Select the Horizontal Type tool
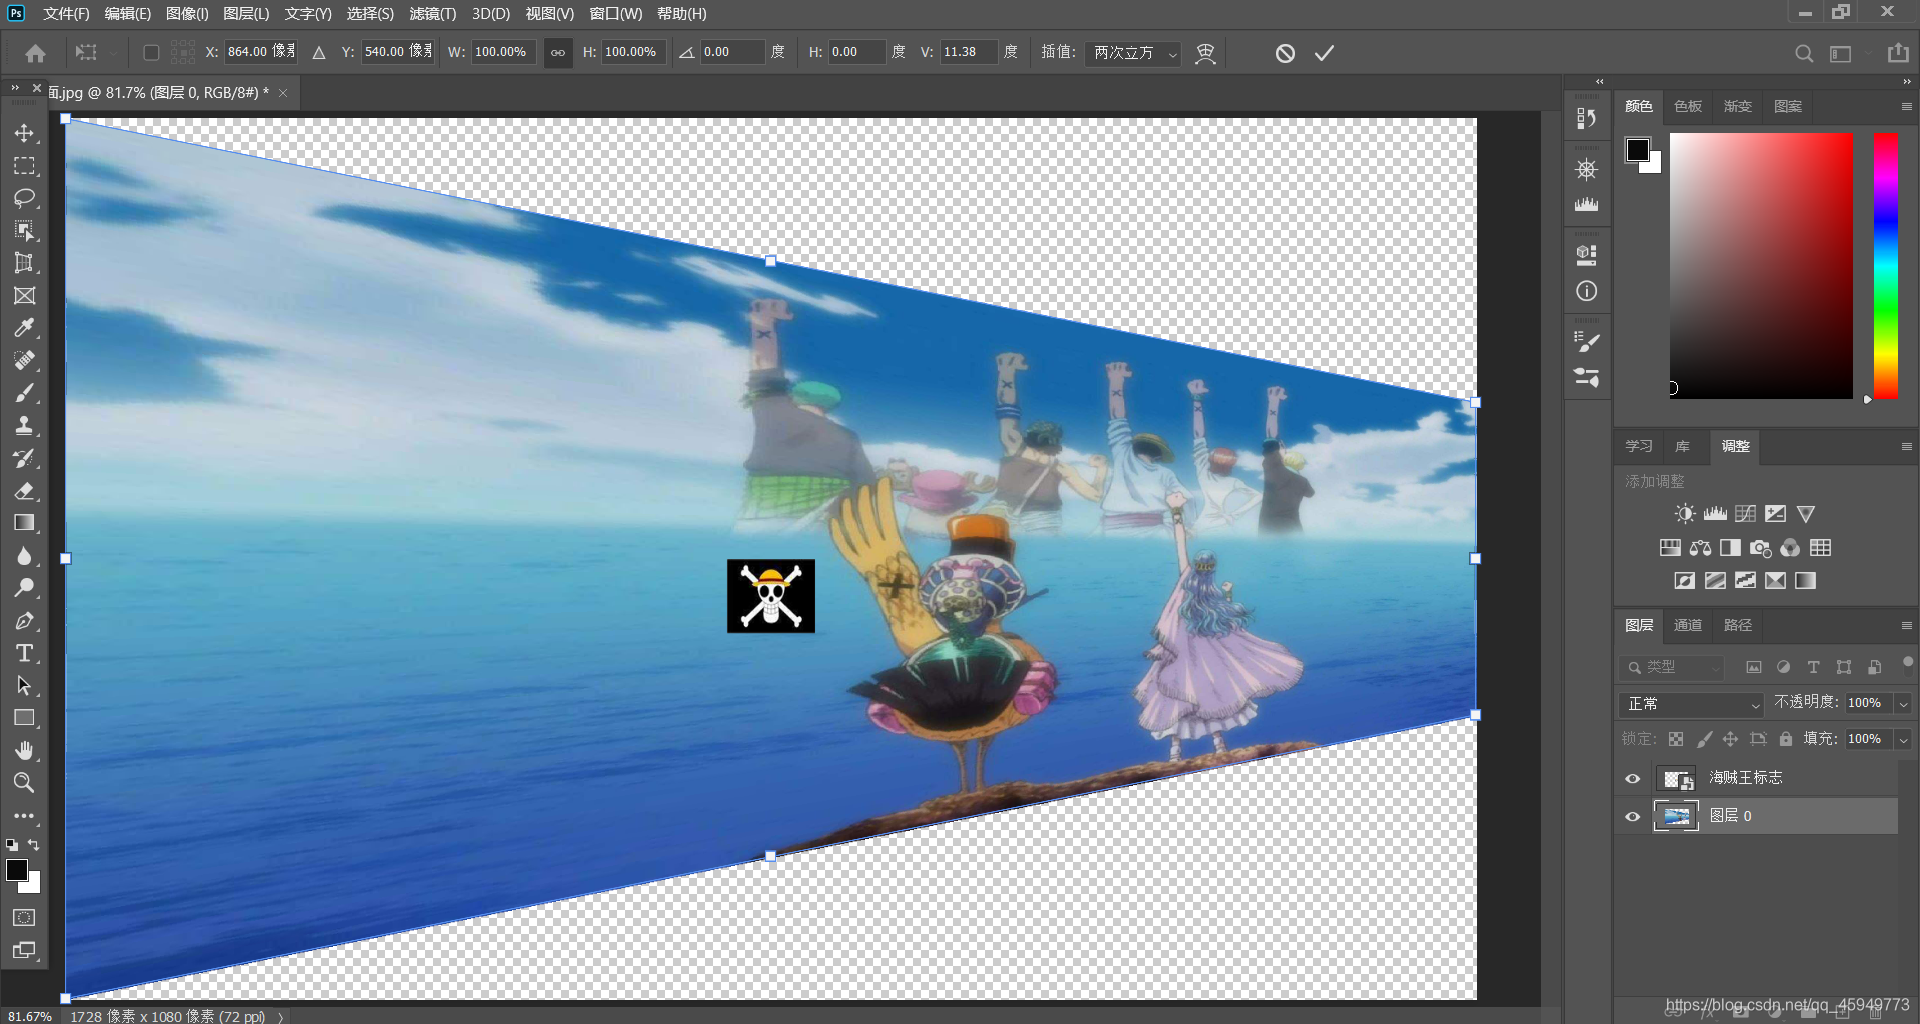This screenshot has width=1920, height=1024. click(24, 653)
